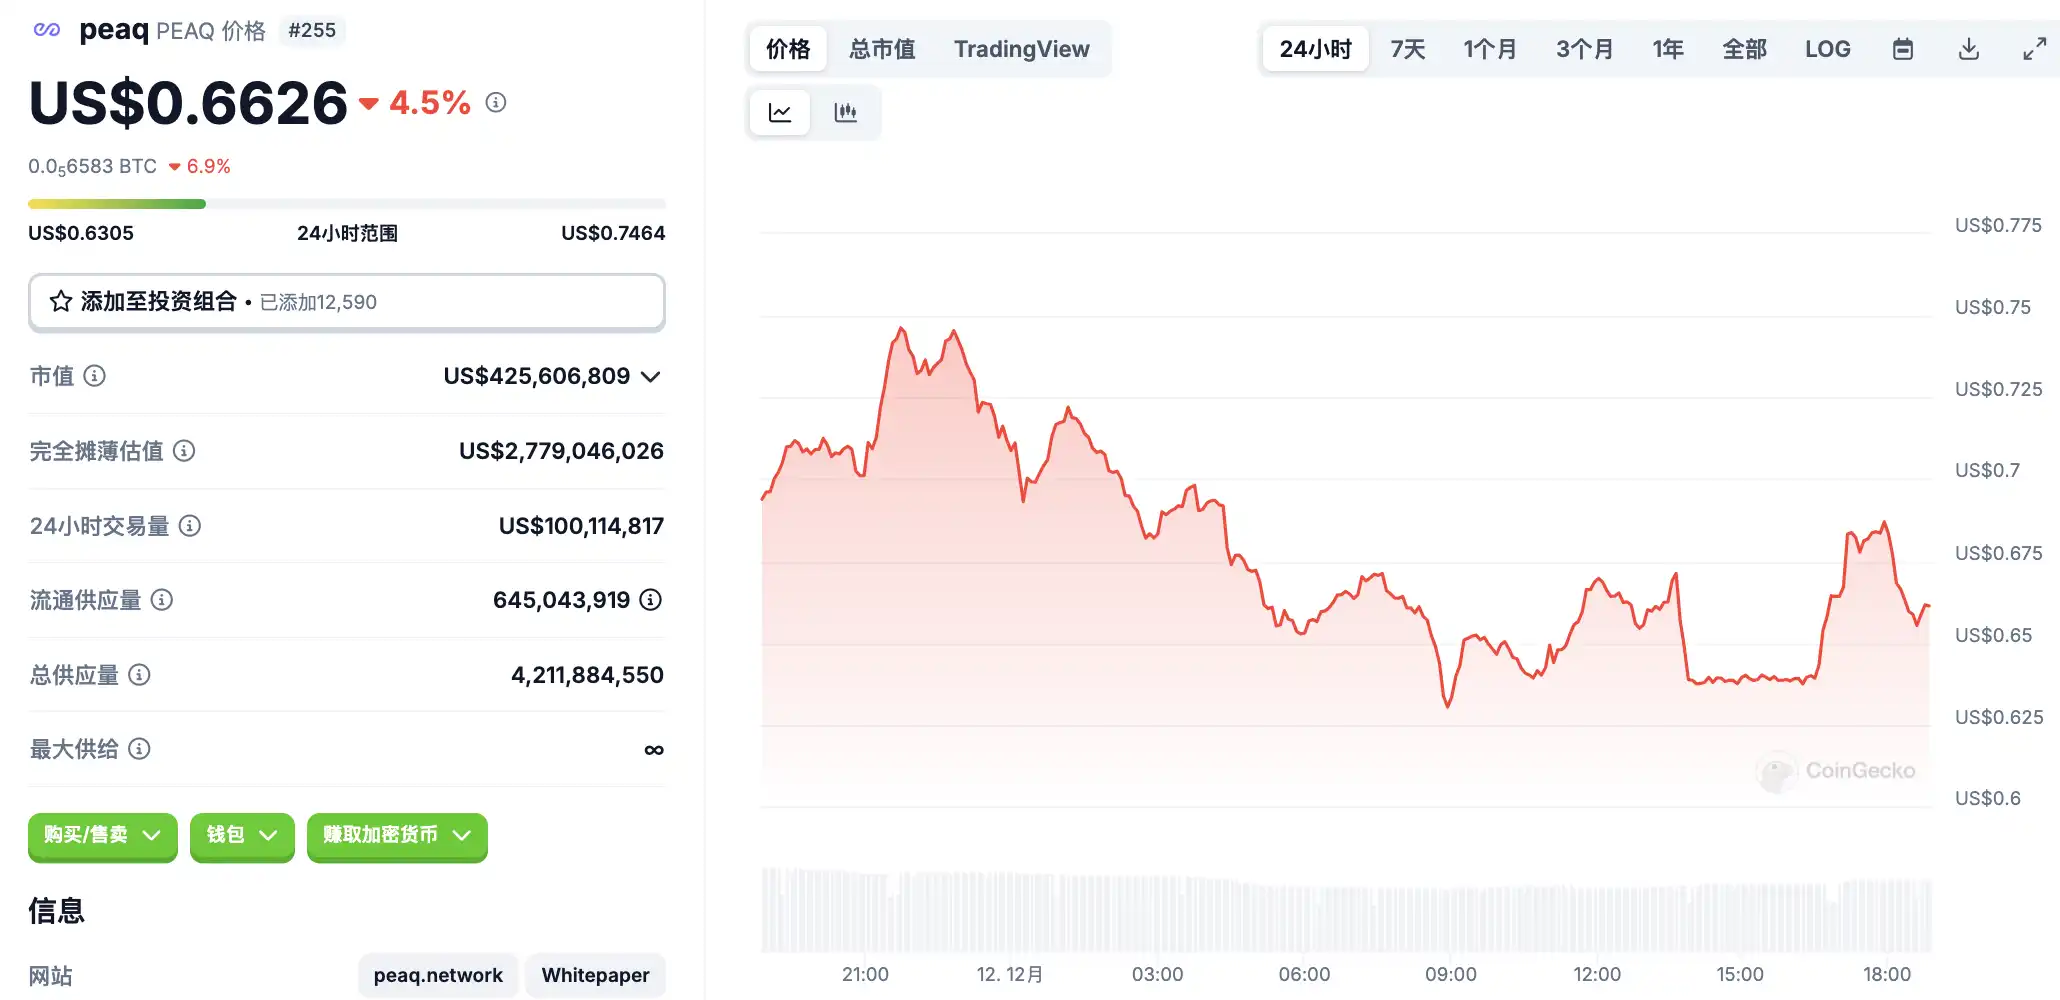Screen dimensions: 2060x1000
Task: Click the info icon next to 市值
Action: point(95,376)
